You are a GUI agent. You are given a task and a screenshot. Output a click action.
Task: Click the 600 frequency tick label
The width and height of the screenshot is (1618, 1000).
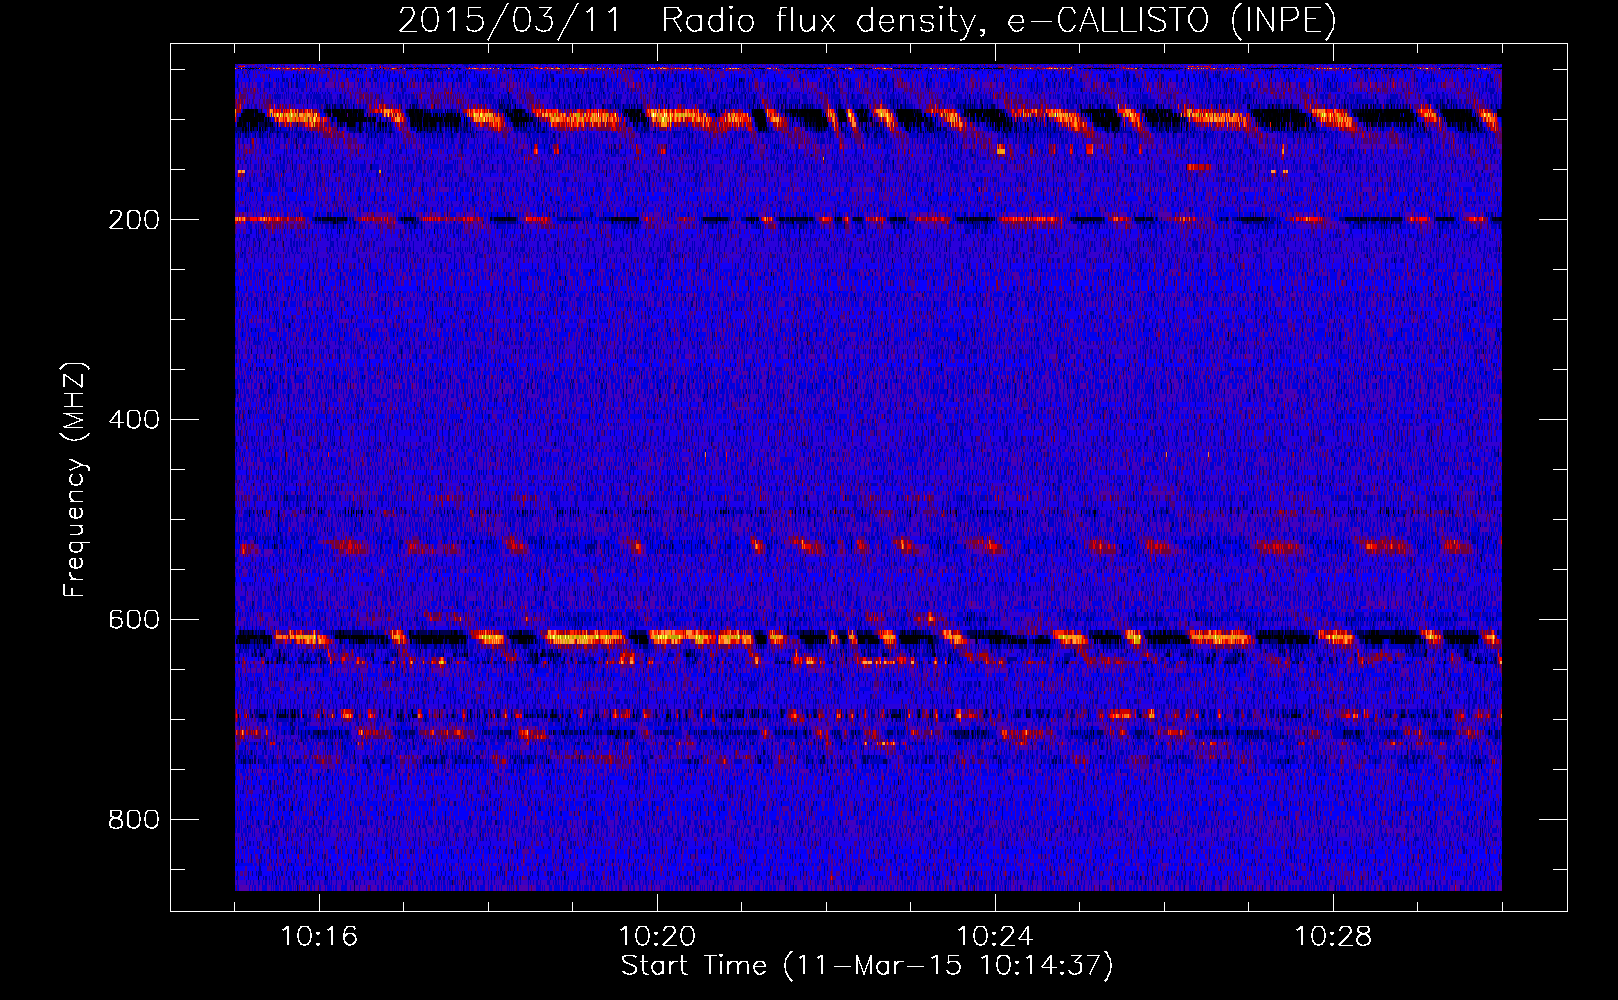coord(133,620)
